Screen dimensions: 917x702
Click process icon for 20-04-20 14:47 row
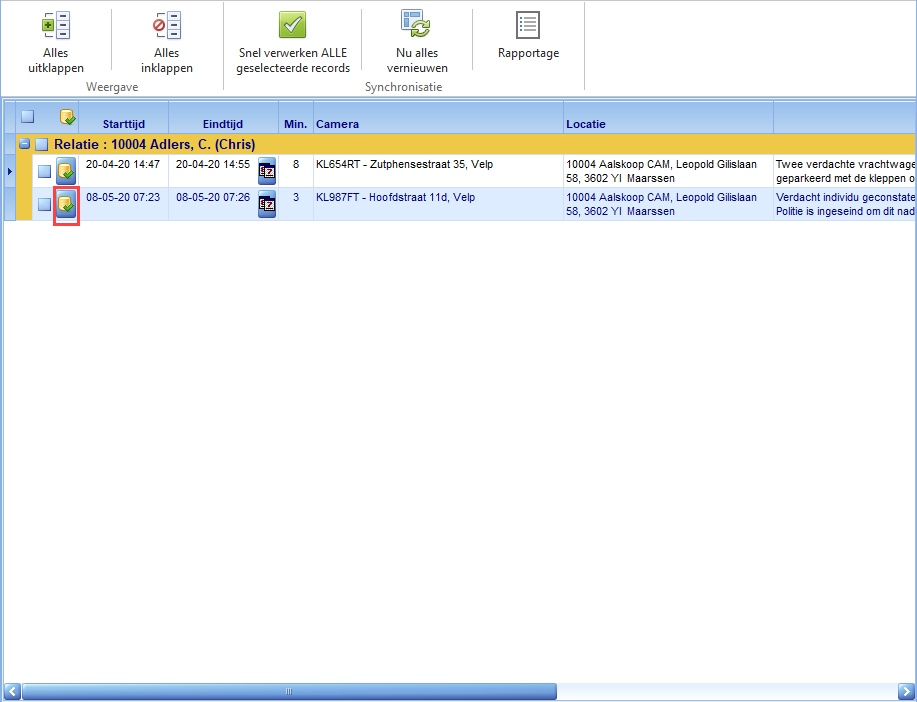tap(66, 171)
